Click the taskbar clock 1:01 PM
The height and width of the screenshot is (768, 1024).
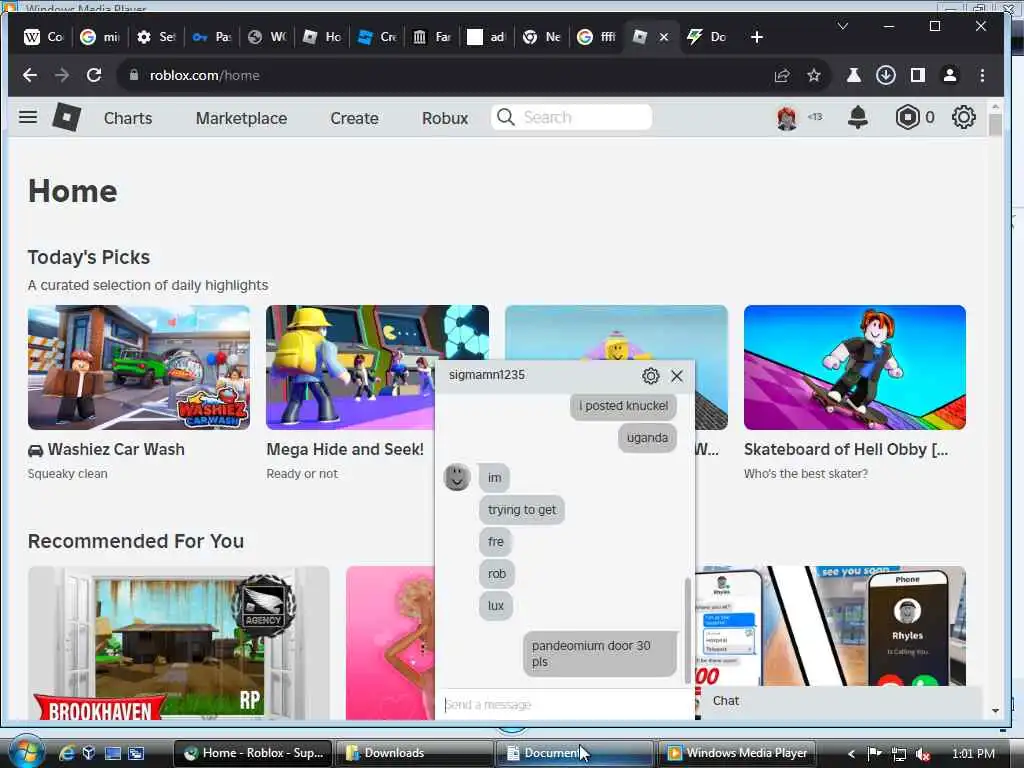(973, 754)
